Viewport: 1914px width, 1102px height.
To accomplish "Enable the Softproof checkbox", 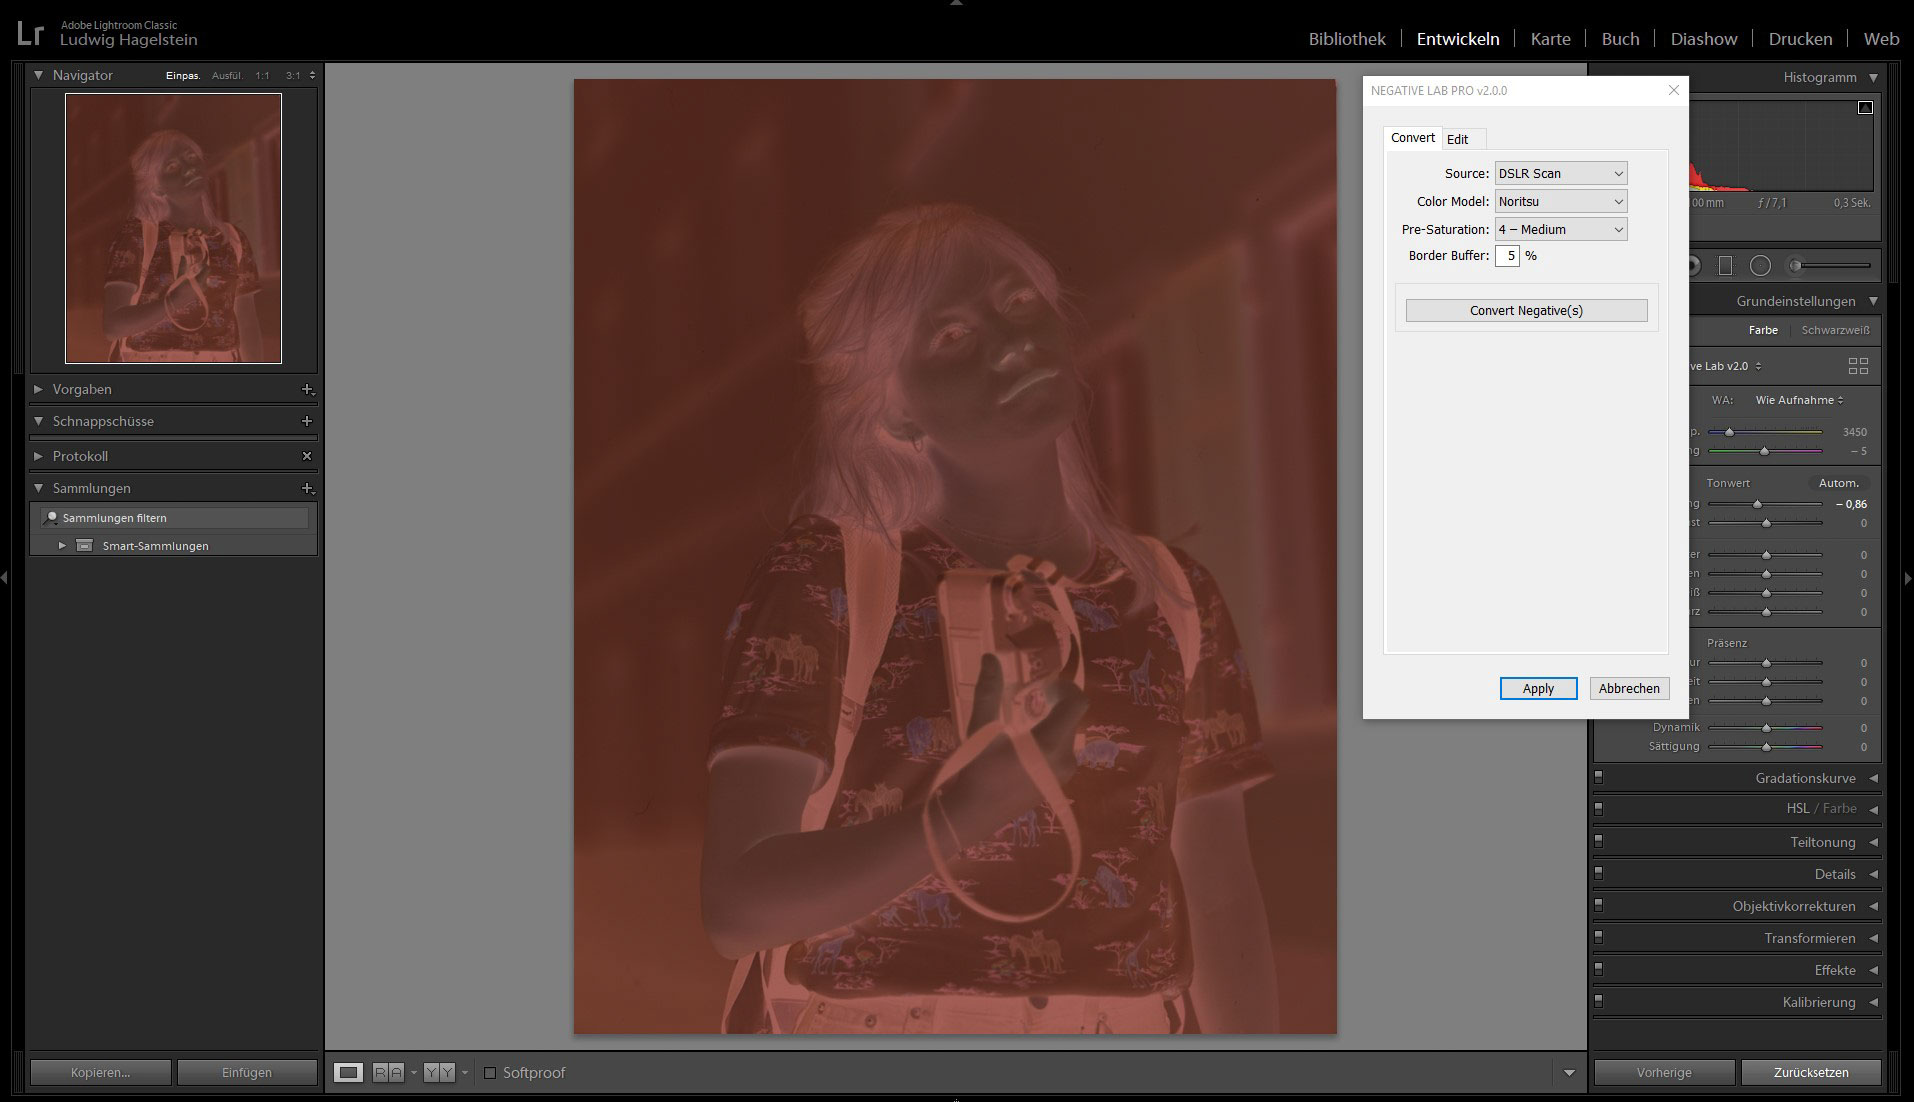I will tap(490, 1073).
